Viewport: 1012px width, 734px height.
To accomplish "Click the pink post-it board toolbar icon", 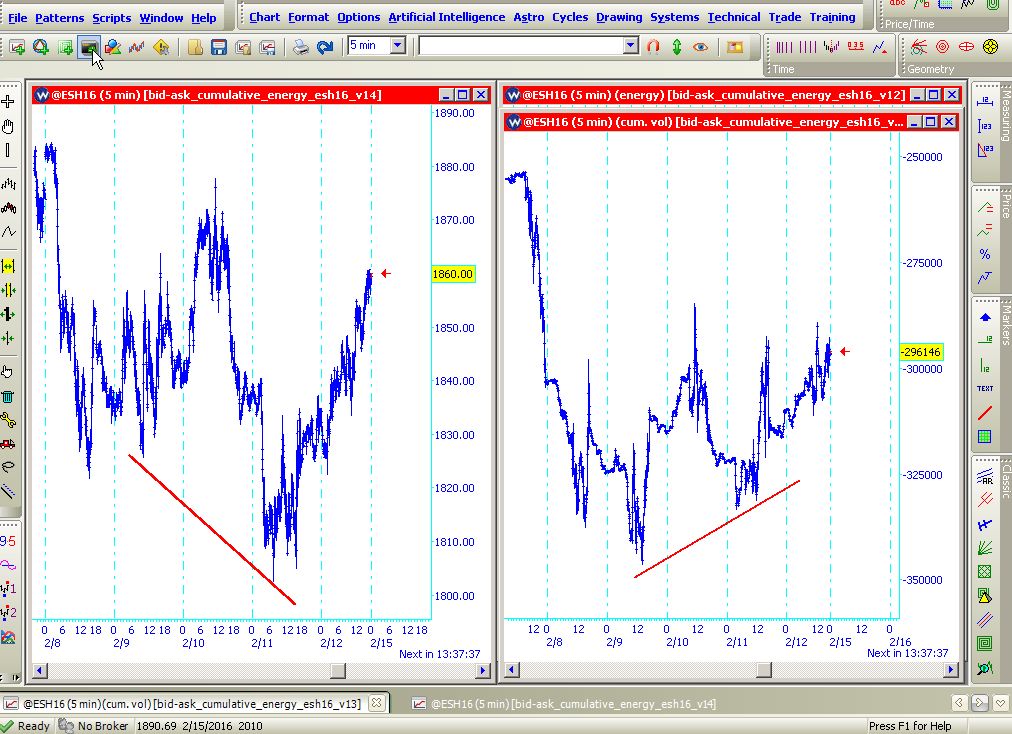I will (x=734, y=46).
